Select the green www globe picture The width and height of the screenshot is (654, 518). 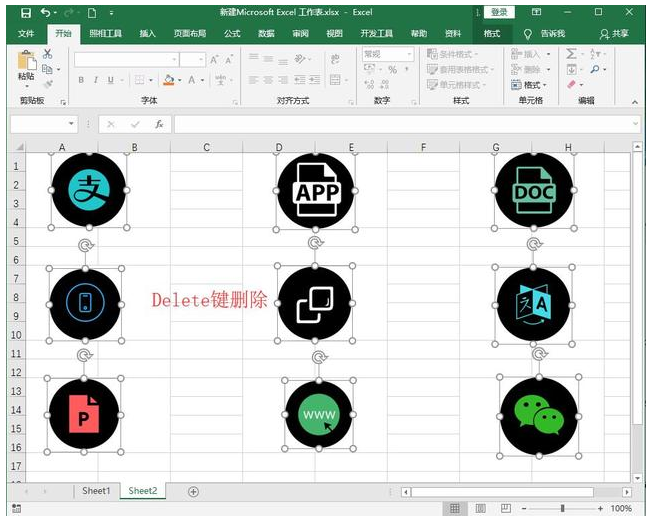pos(319,414)
